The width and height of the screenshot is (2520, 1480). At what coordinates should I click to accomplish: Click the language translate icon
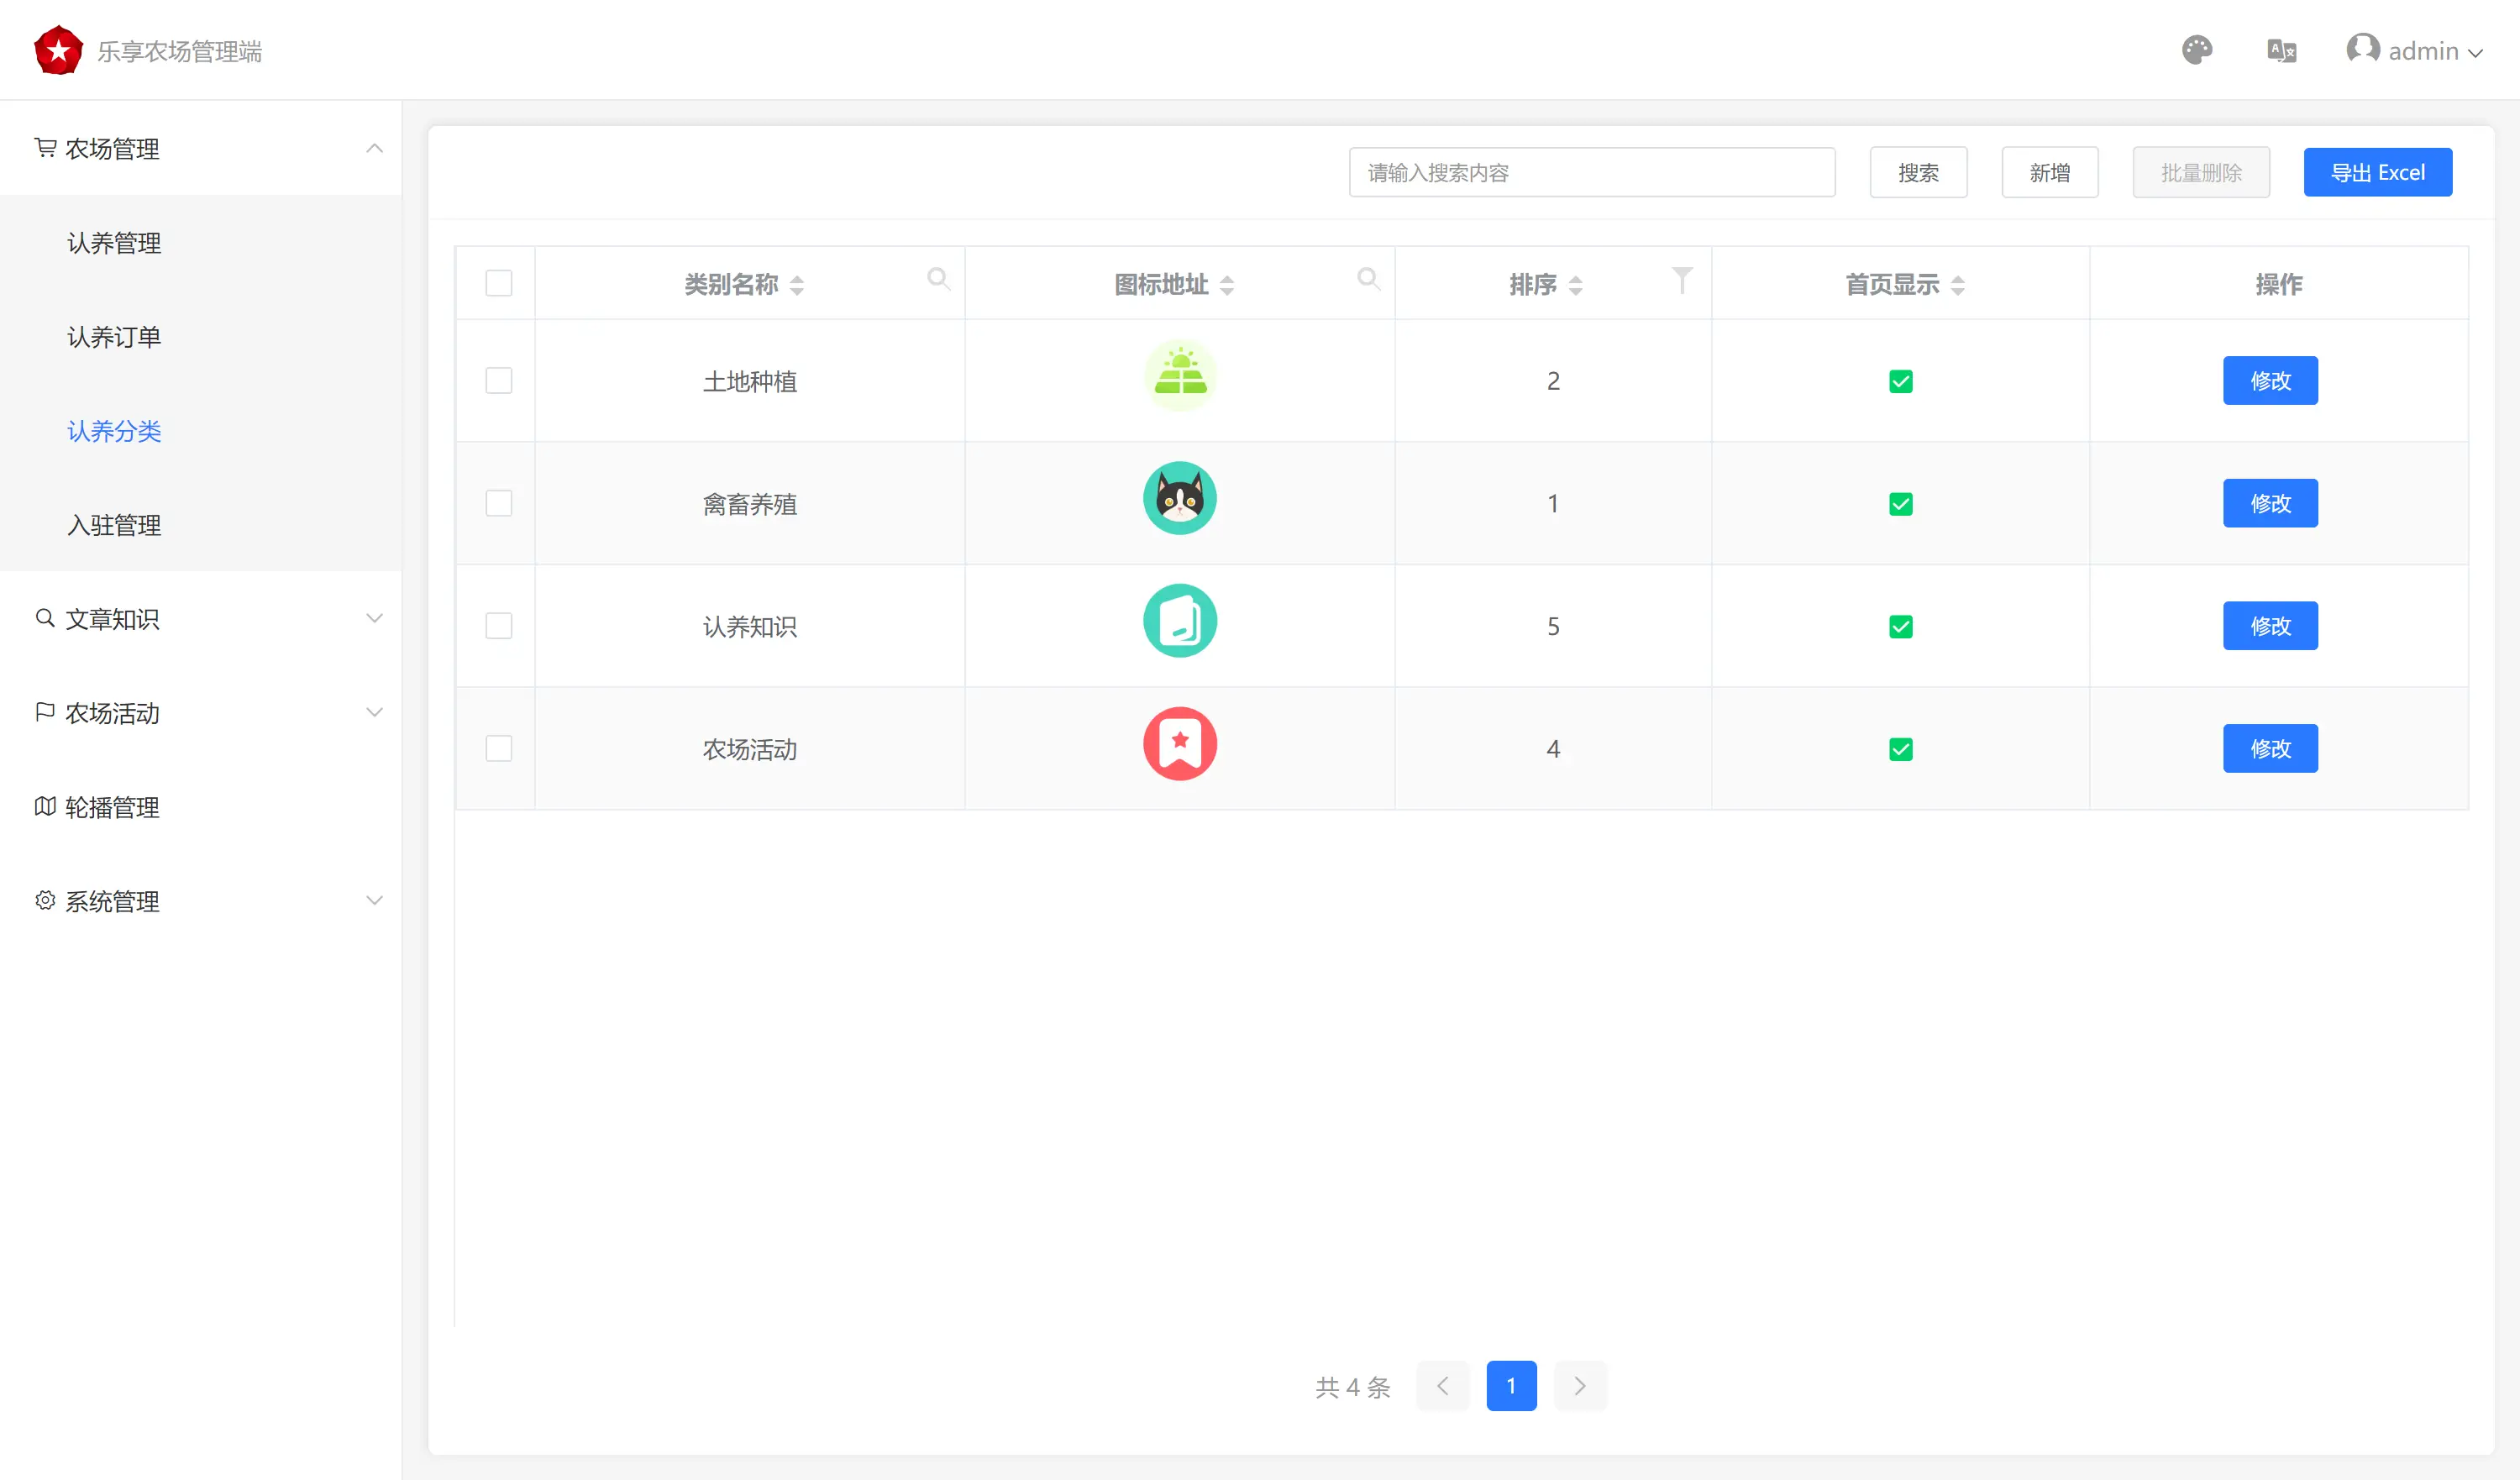click(2281, 50)
